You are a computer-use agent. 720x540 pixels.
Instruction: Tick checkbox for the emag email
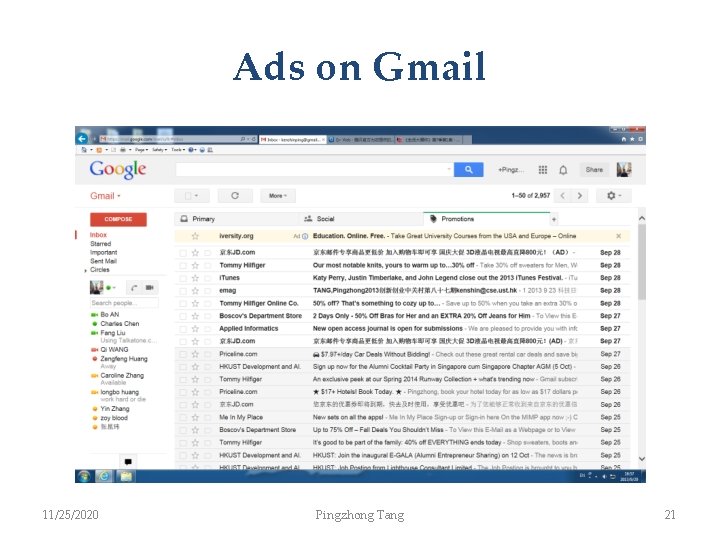click(183, 291)
